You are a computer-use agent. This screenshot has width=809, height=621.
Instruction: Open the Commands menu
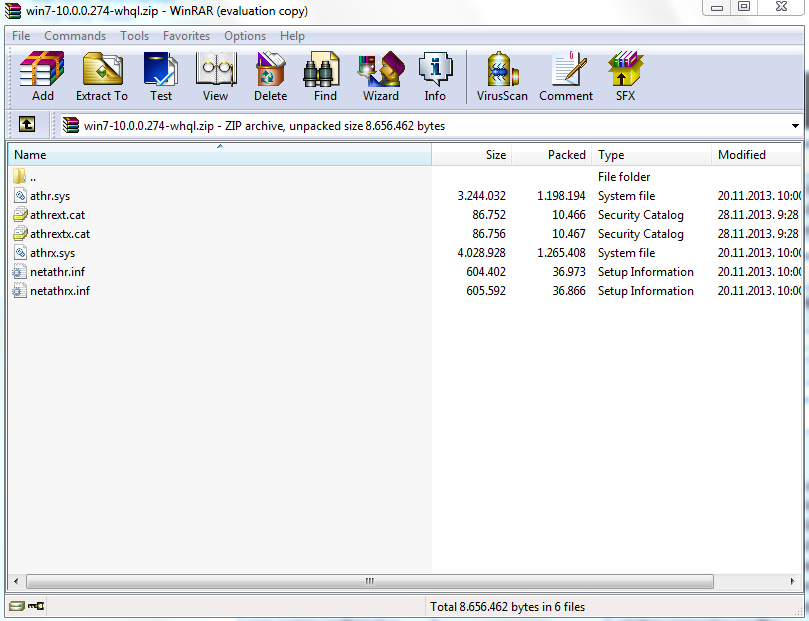tap(75, 36)
